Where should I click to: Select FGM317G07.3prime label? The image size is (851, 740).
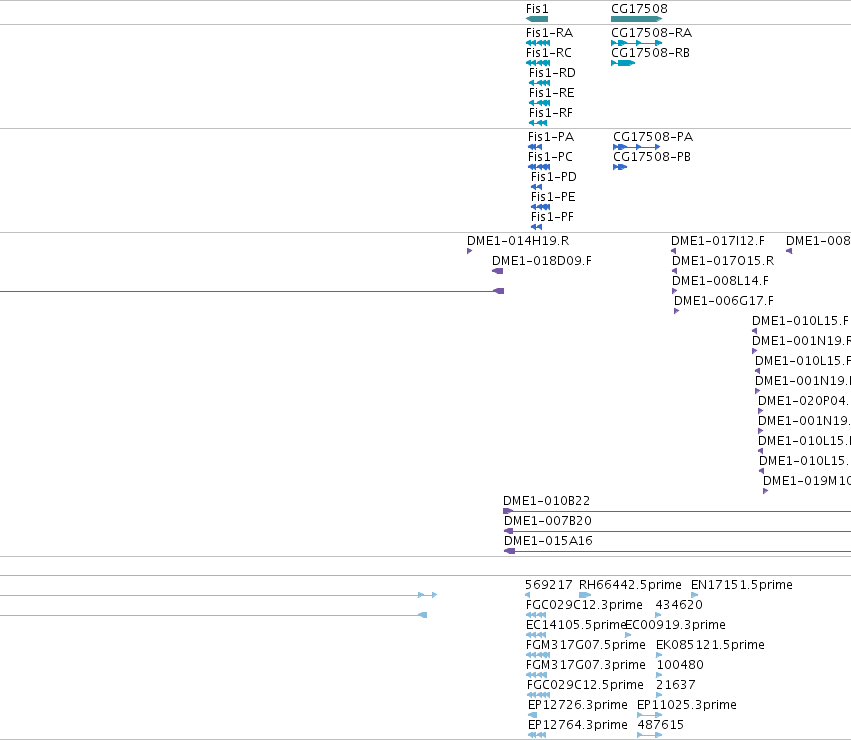pos(586,666)
